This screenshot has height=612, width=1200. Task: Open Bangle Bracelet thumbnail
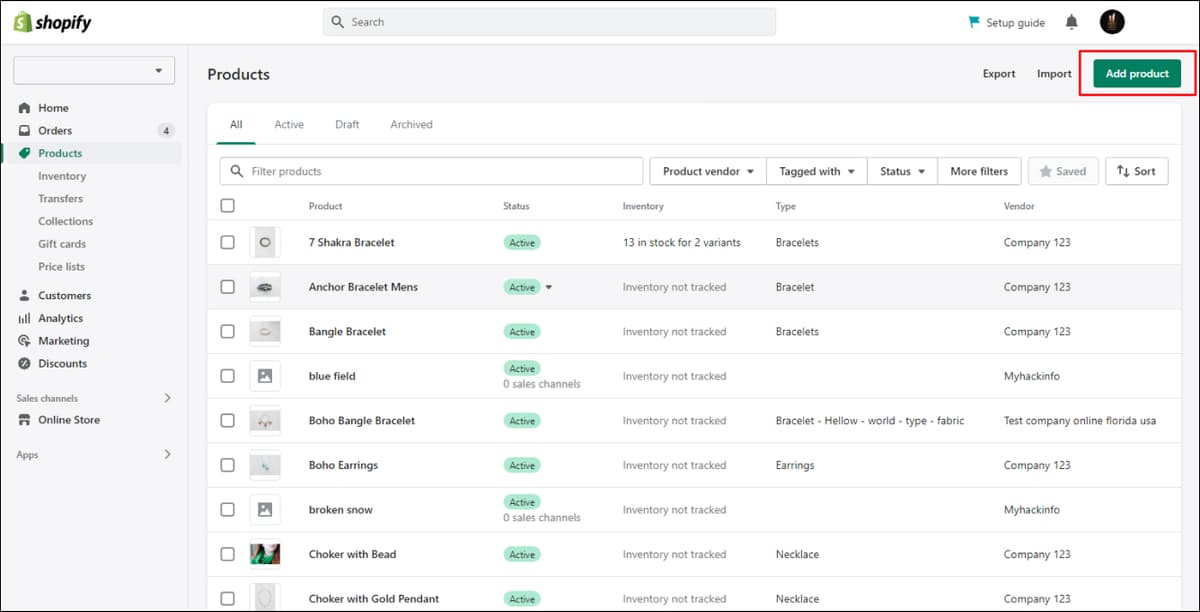coord(265,331)
